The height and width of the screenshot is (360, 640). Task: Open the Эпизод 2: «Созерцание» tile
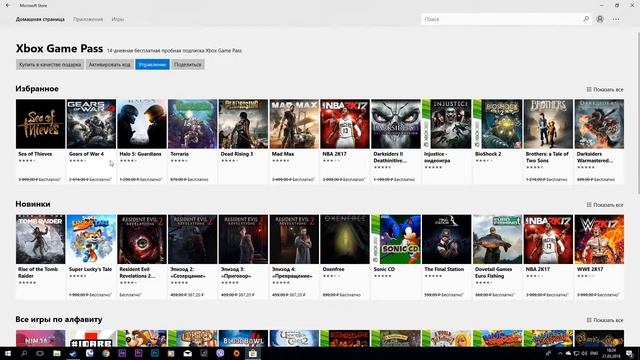click(x=193, y=257)
